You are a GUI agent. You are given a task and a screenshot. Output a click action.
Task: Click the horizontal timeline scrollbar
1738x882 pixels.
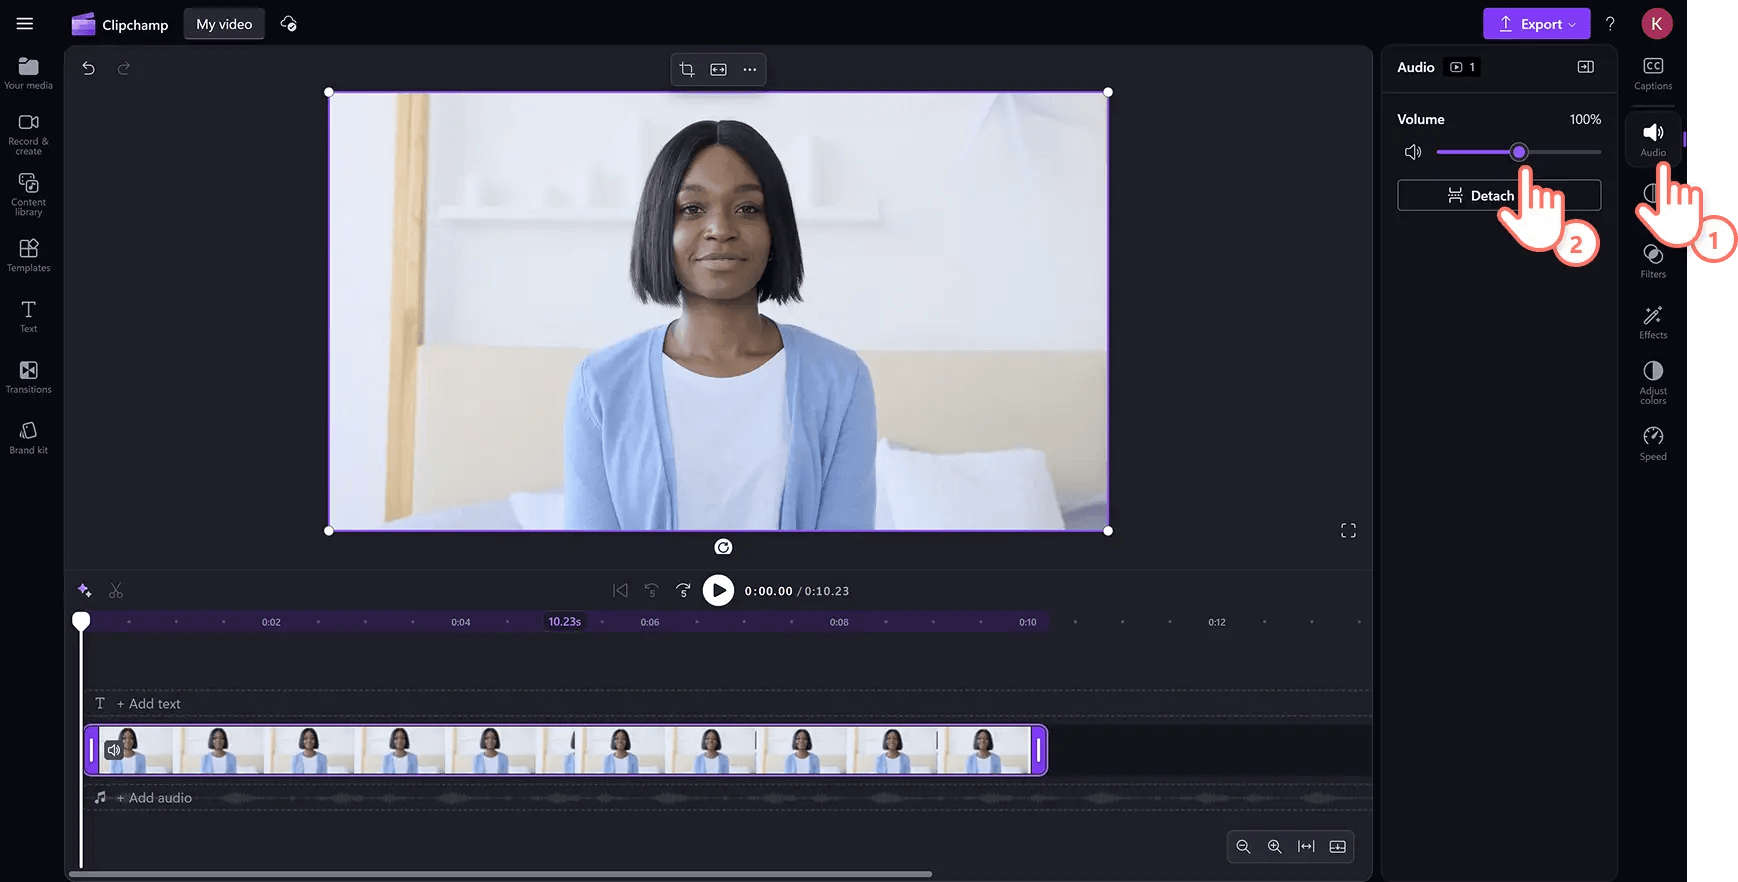(x=500, y=874)
